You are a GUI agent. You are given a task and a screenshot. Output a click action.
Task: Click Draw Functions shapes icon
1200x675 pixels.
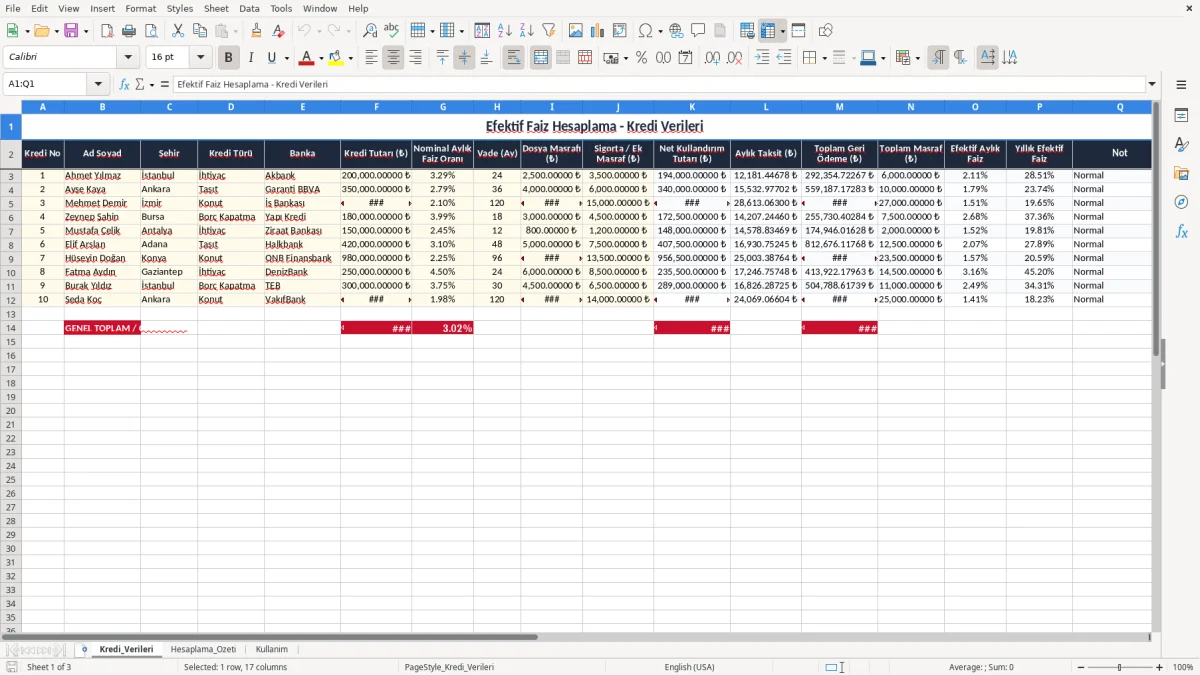click(x=825, y=31)
